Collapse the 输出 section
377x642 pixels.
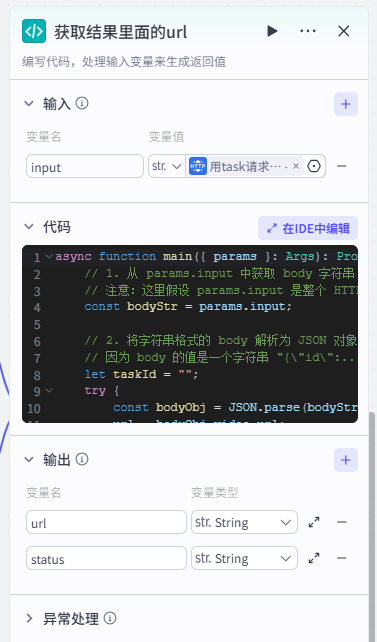29,459
